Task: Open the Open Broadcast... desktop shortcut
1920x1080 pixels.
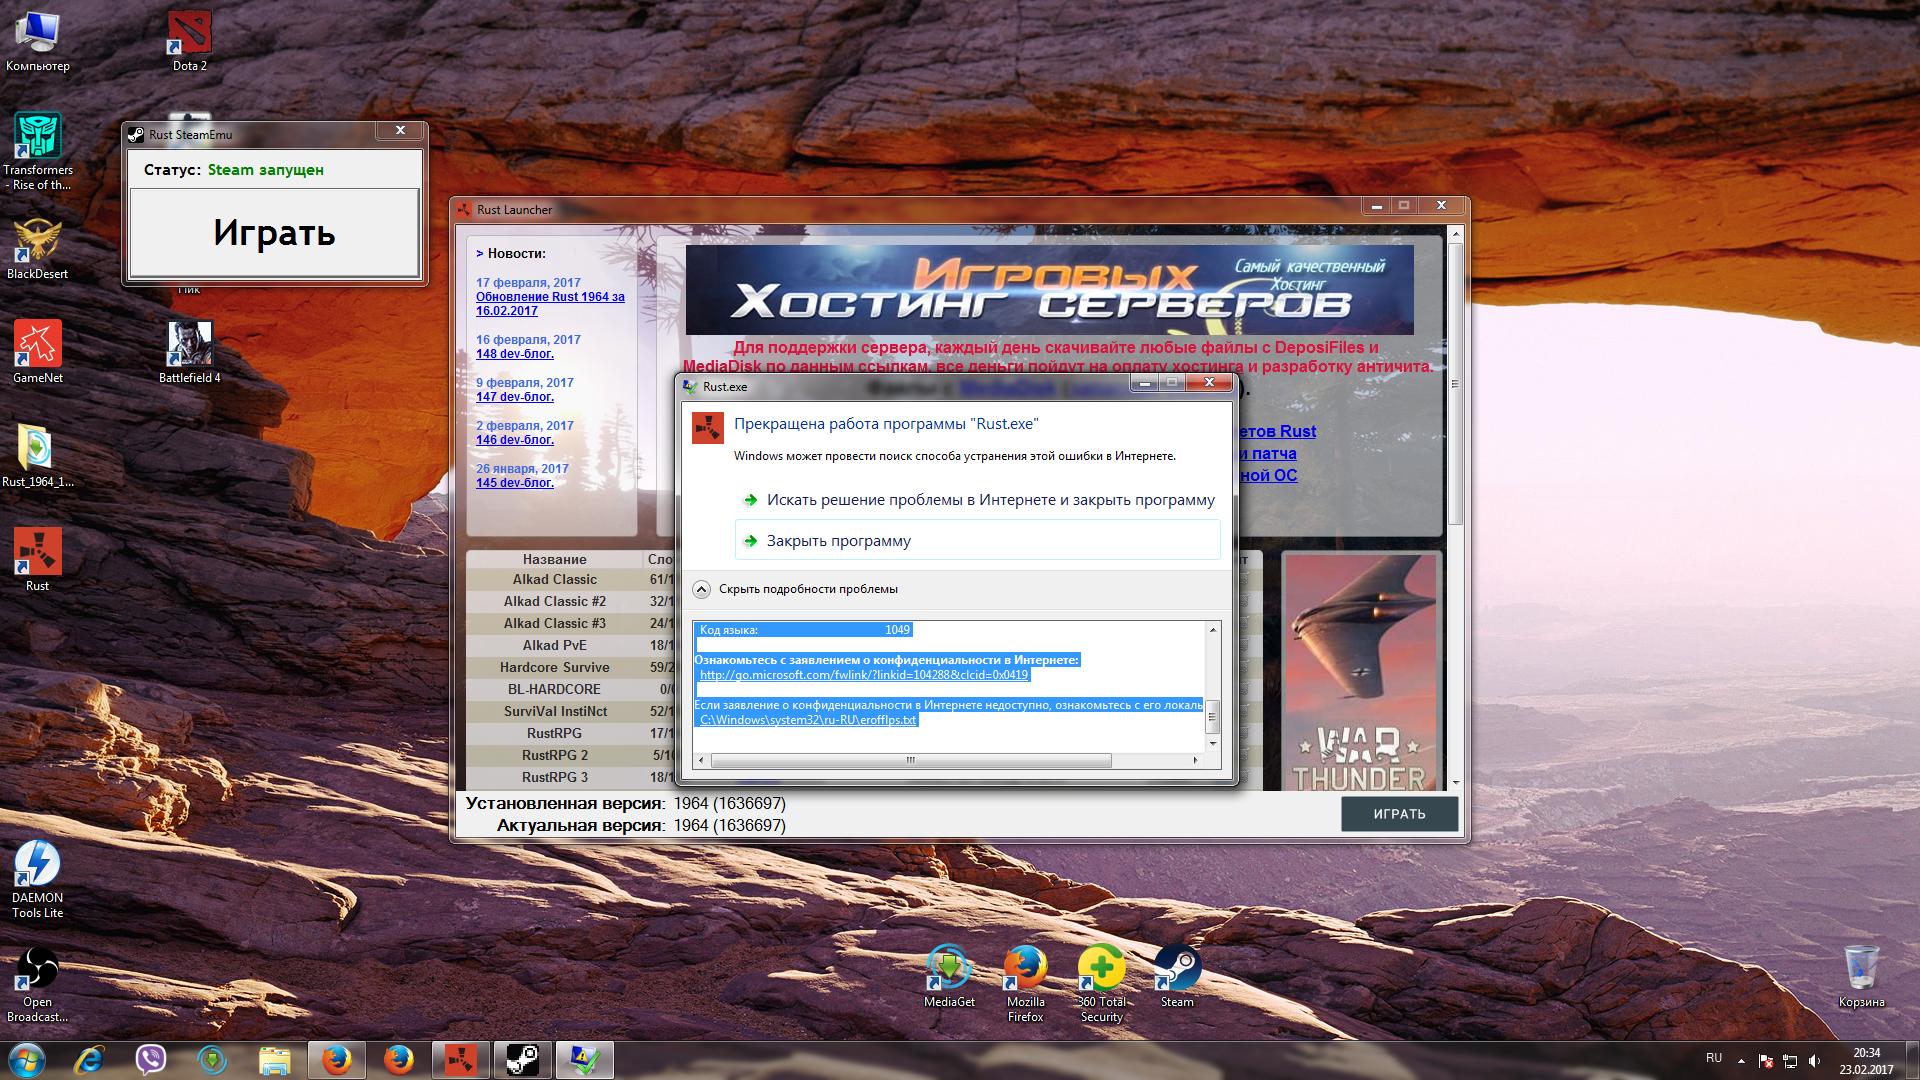Action: click(38, 984)
